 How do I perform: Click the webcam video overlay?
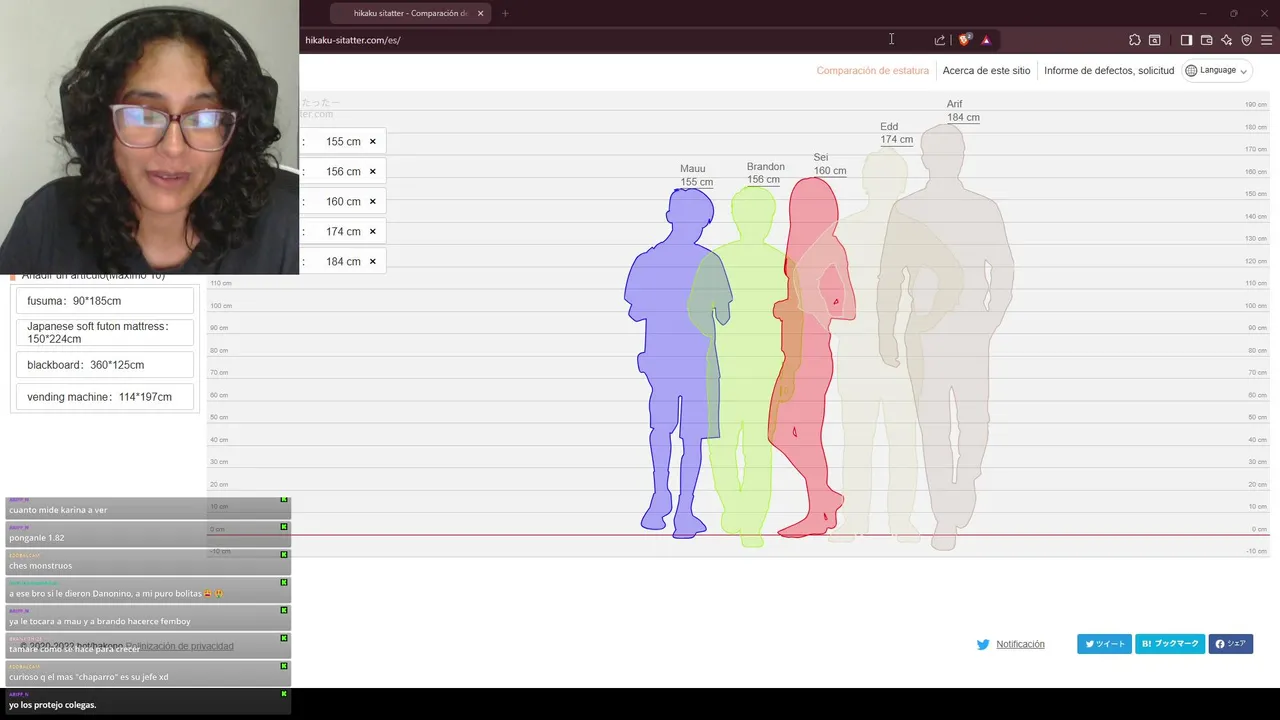[149, 137]
